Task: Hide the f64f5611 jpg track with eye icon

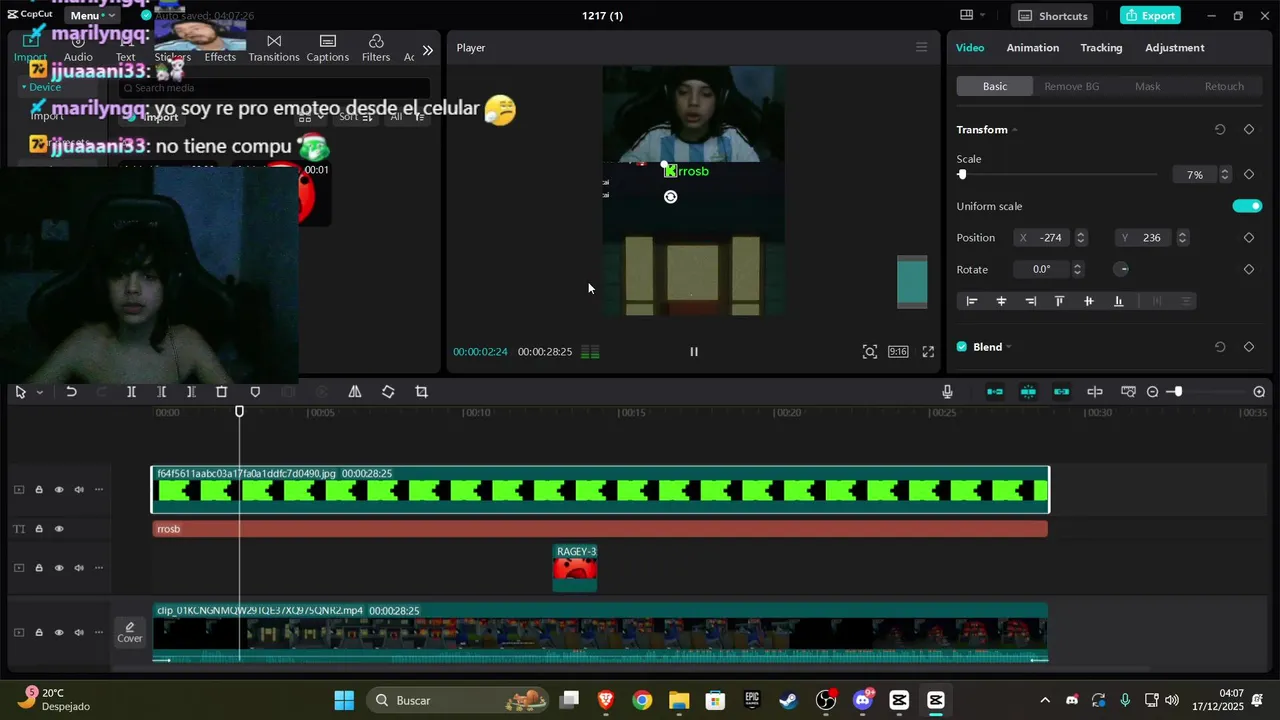Action: 59,490
